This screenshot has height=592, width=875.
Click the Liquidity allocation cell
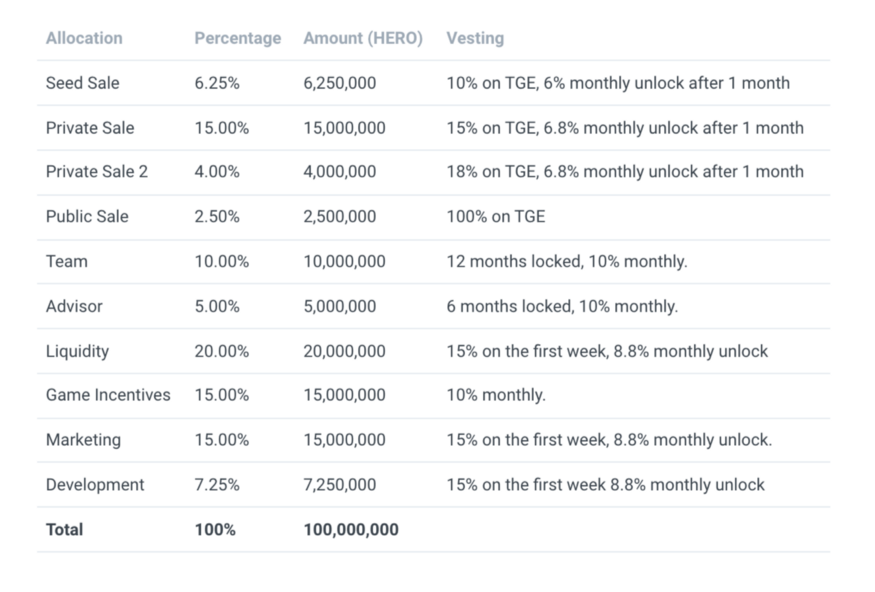(x=77, y=351)
